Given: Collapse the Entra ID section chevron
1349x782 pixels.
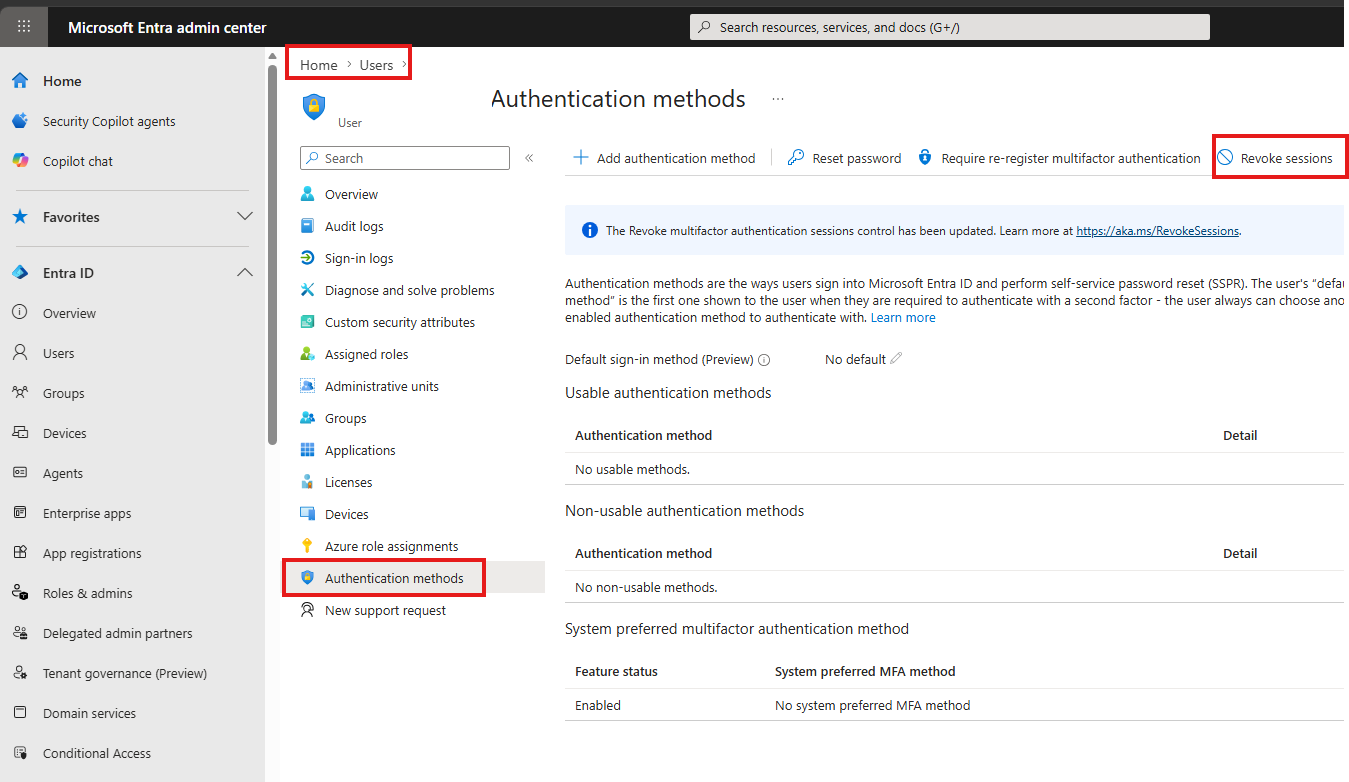Looking at the screenshot, I should 244,273.
